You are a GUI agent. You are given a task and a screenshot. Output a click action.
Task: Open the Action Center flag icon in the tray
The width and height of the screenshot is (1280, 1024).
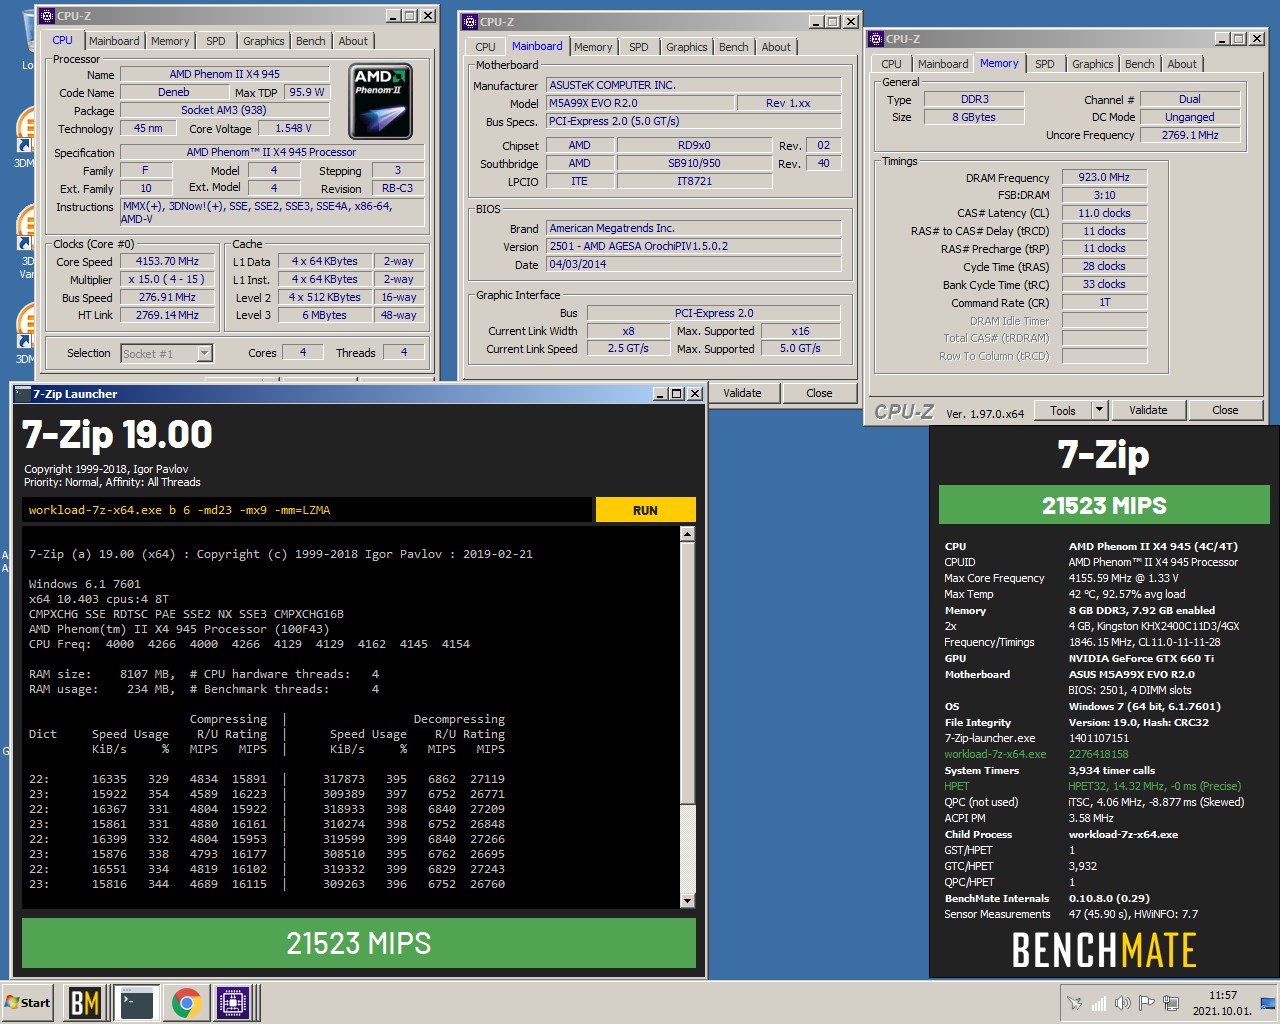point(1146,1003)
